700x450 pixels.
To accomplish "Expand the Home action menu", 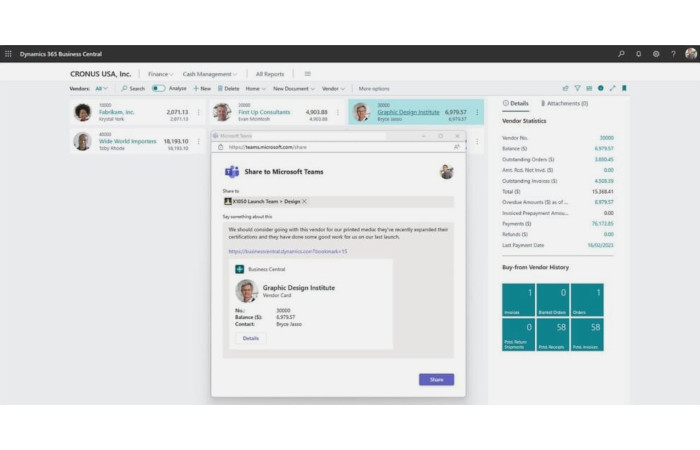I will point(255,88).
